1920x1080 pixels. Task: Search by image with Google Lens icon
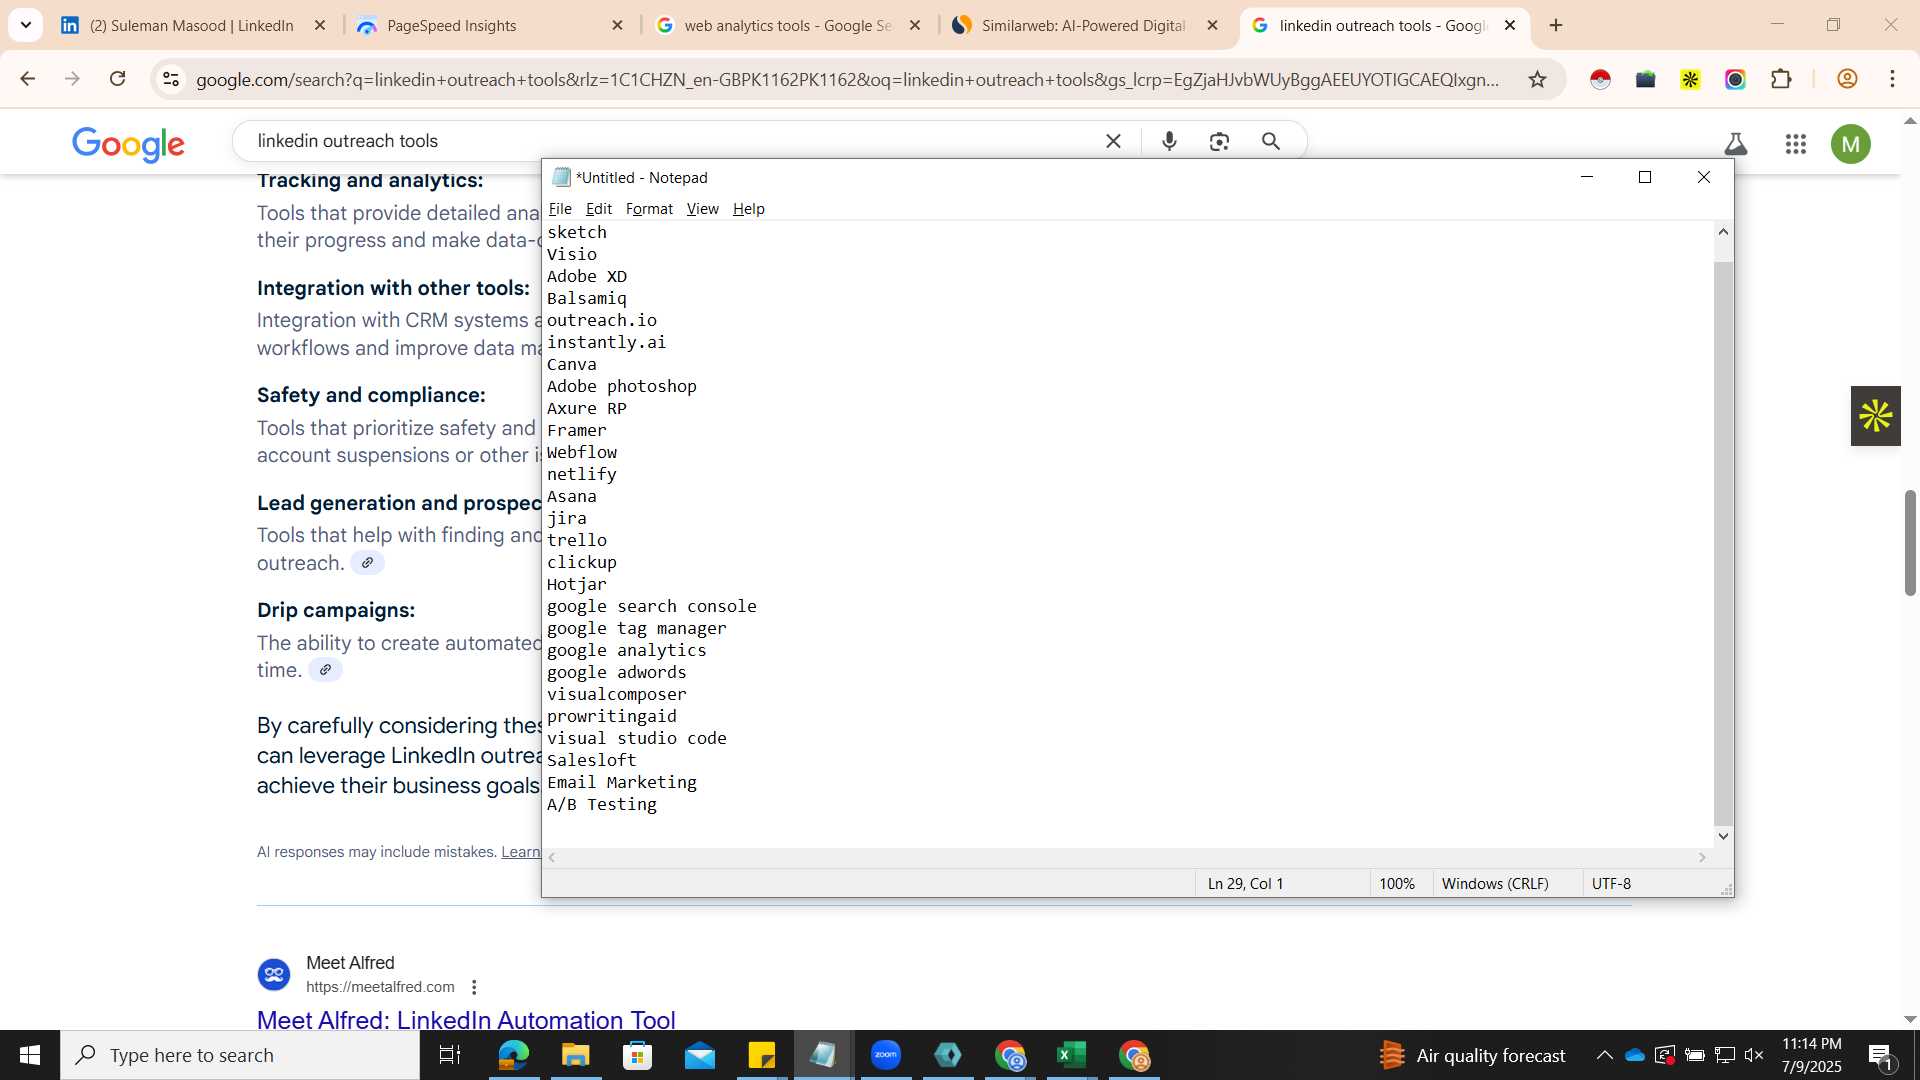(1219, 141)
